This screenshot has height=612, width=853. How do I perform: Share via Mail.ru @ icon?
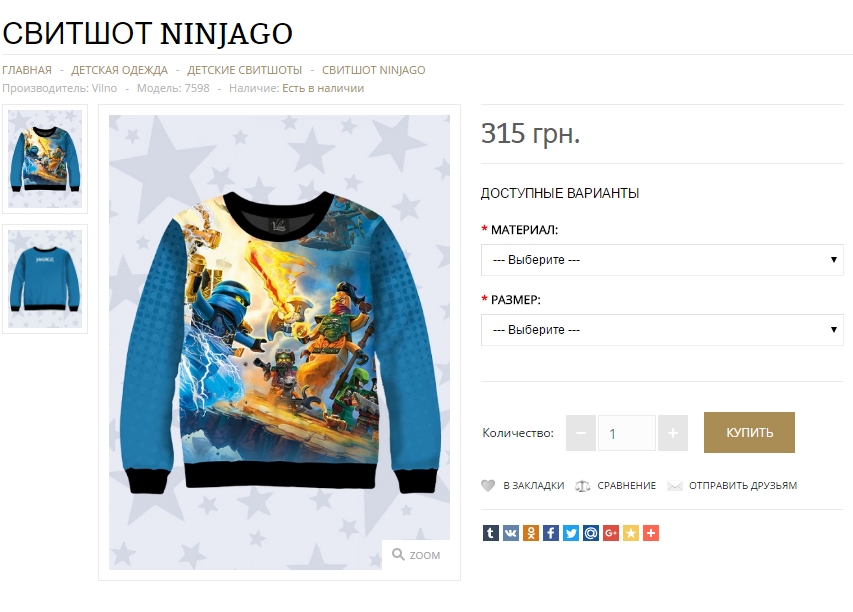coord(591,533)
